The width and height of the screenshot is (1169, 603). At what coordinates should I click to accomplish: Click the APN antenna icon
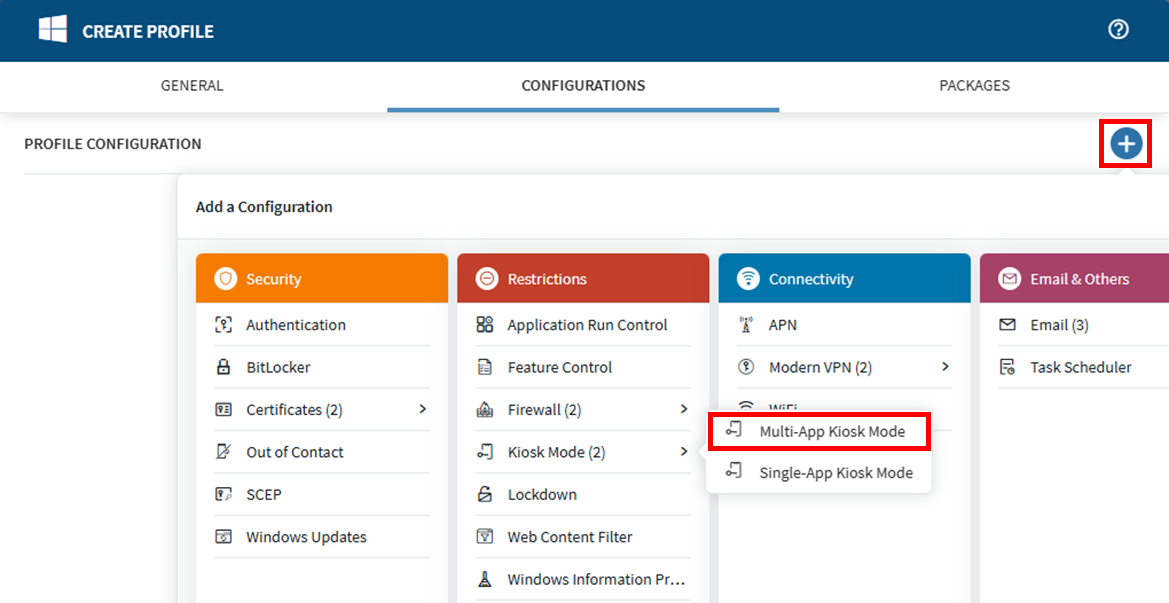tap(746, 325)
